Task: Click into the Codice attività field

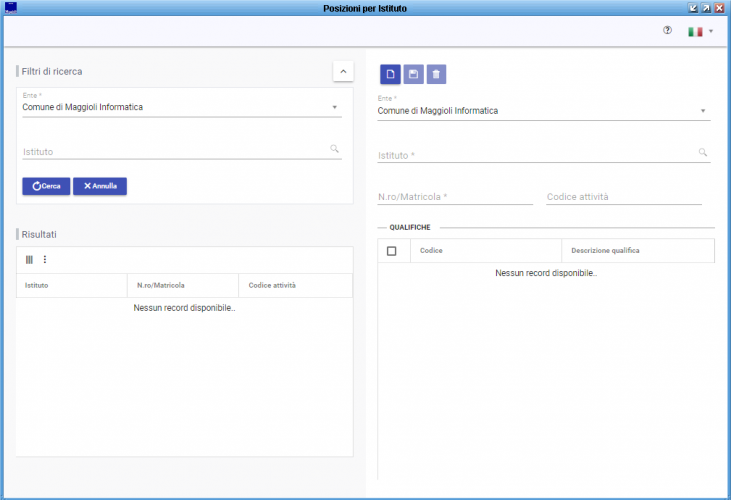Action: [623, 197]
